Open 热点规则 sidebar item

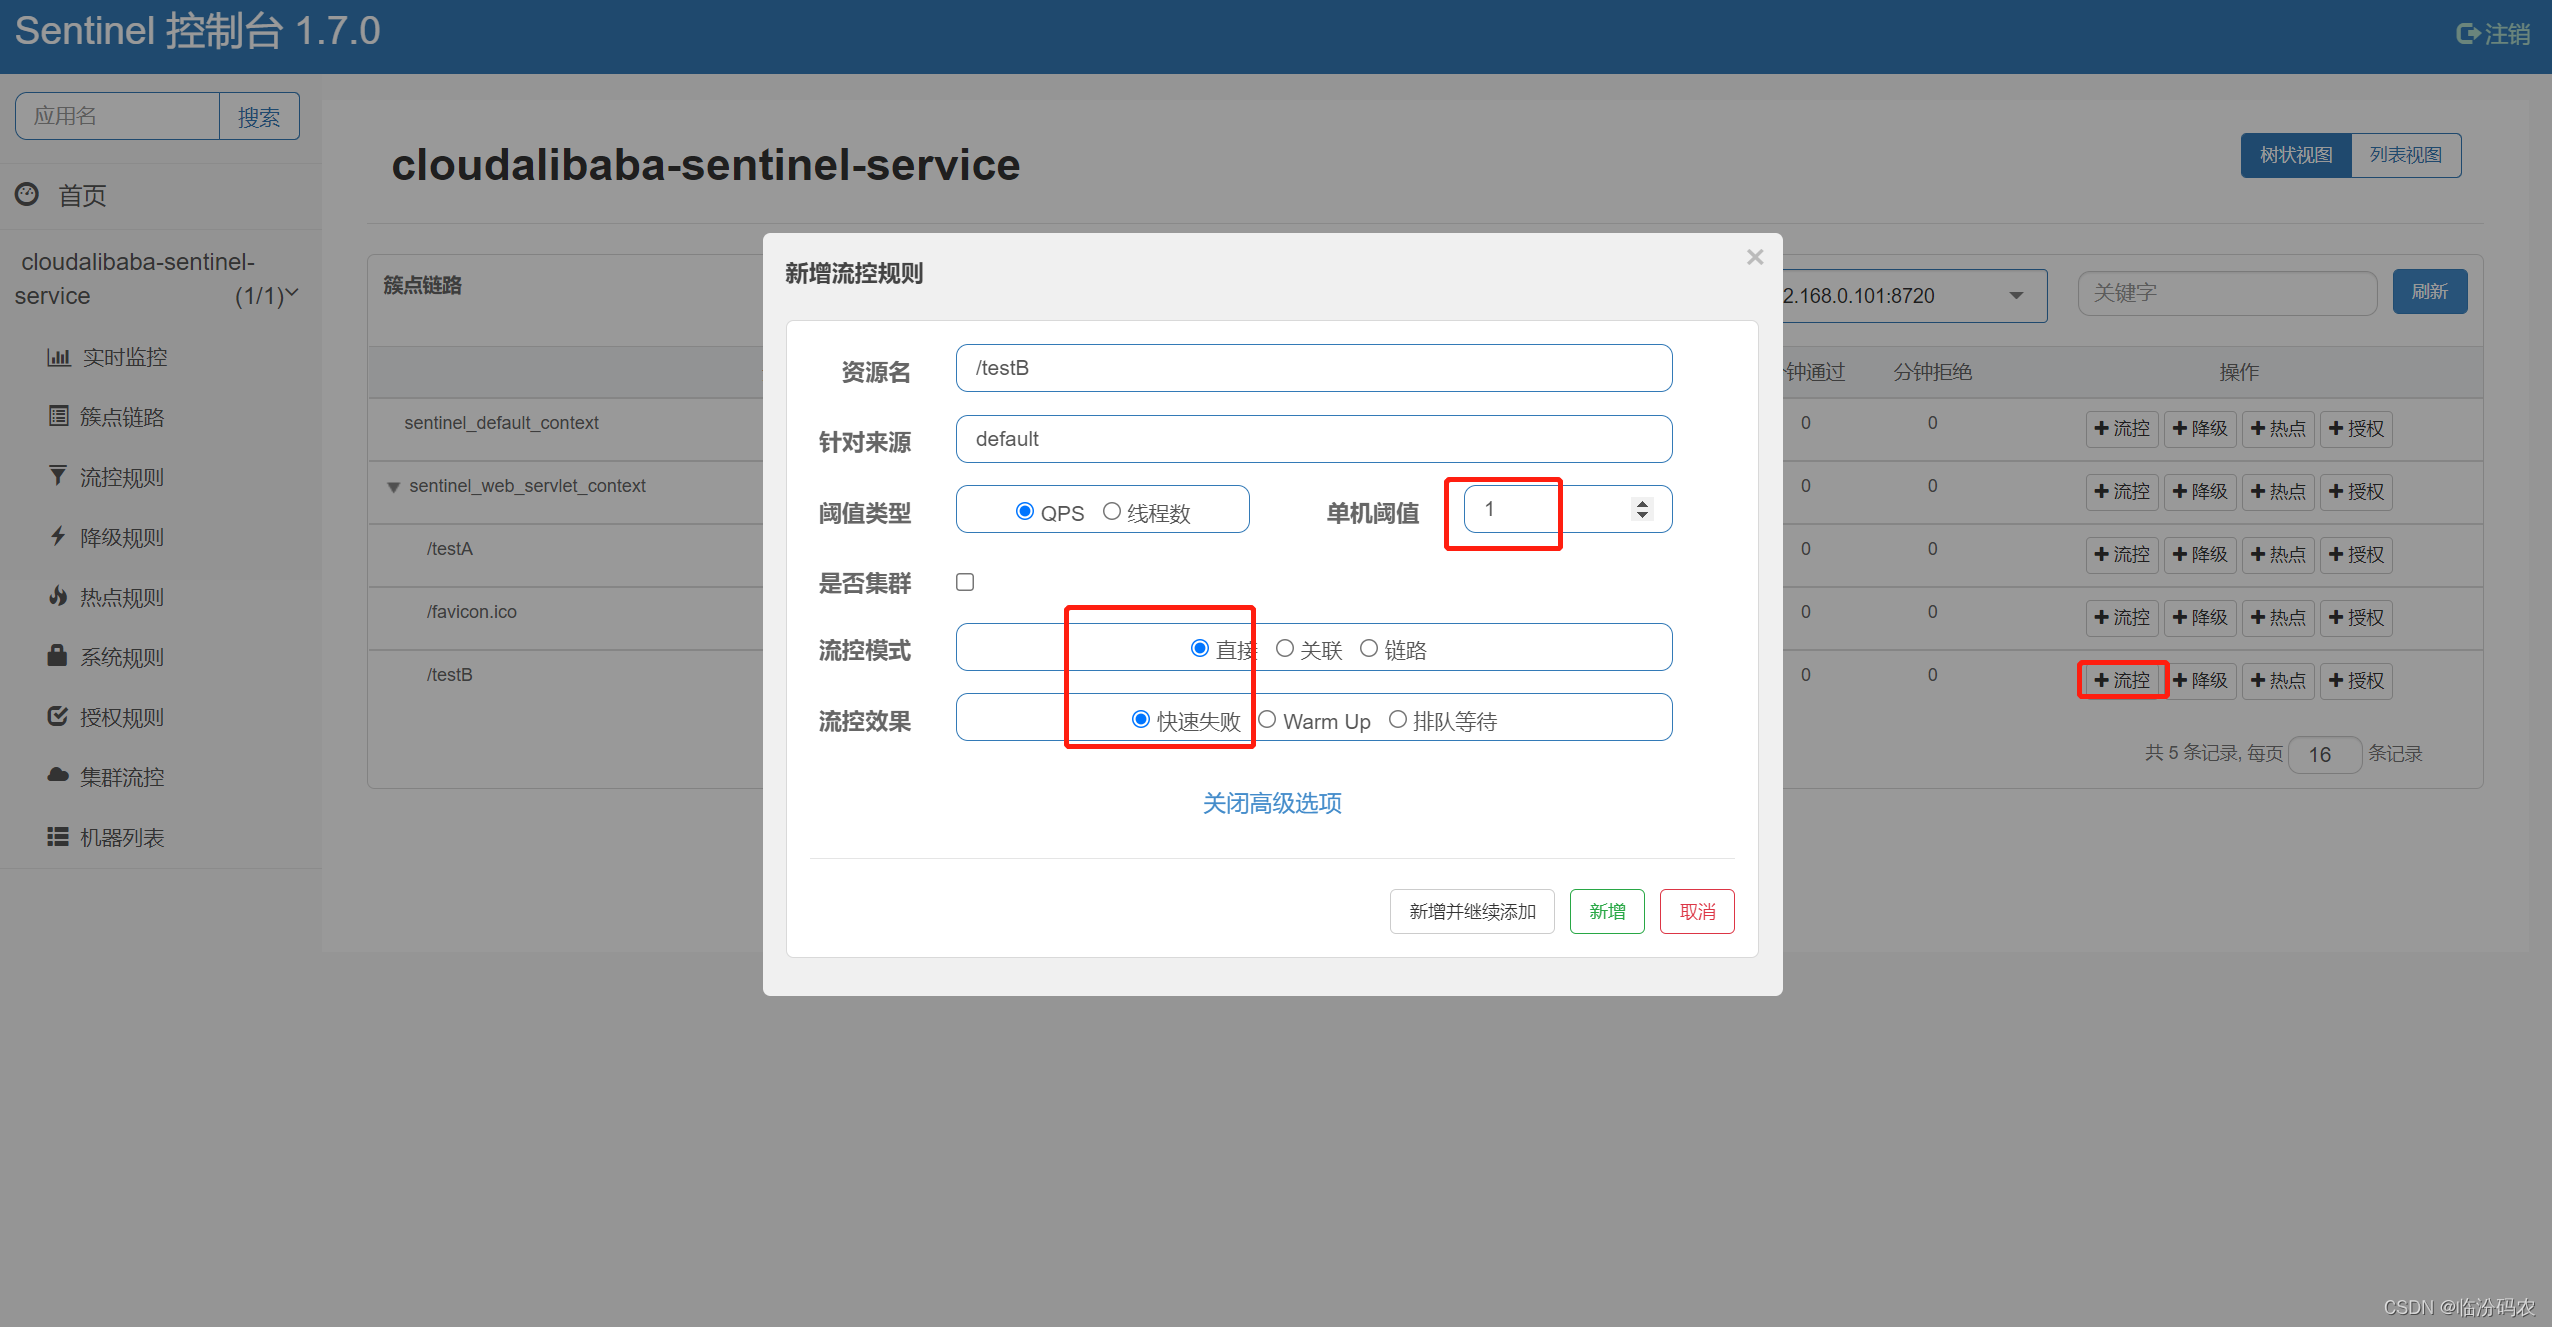(107, 597)
